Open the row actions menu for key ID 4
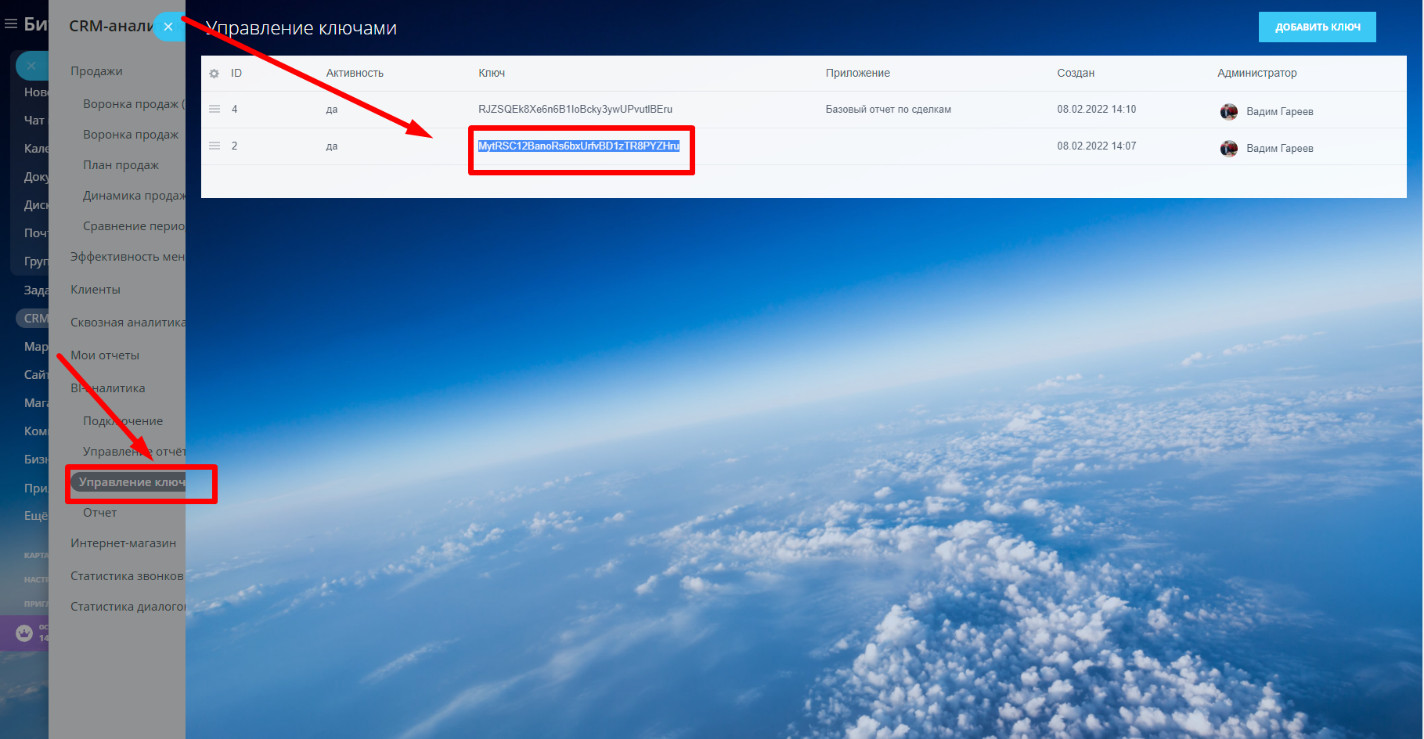The height and width of the screenshot is (739, 1424). [x=213, y=109]
